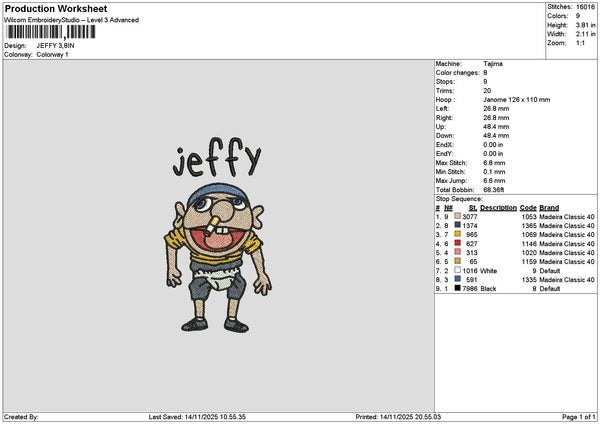
Task: Click the Width value '2.11 in'
Action: point(585,34)
